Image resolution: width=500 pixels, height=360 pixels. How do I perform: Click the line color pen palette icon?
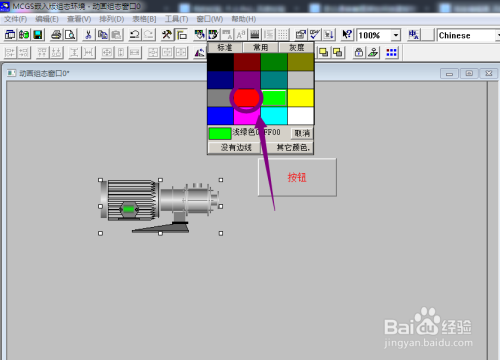pyautogui.click(x=213, y=35)
